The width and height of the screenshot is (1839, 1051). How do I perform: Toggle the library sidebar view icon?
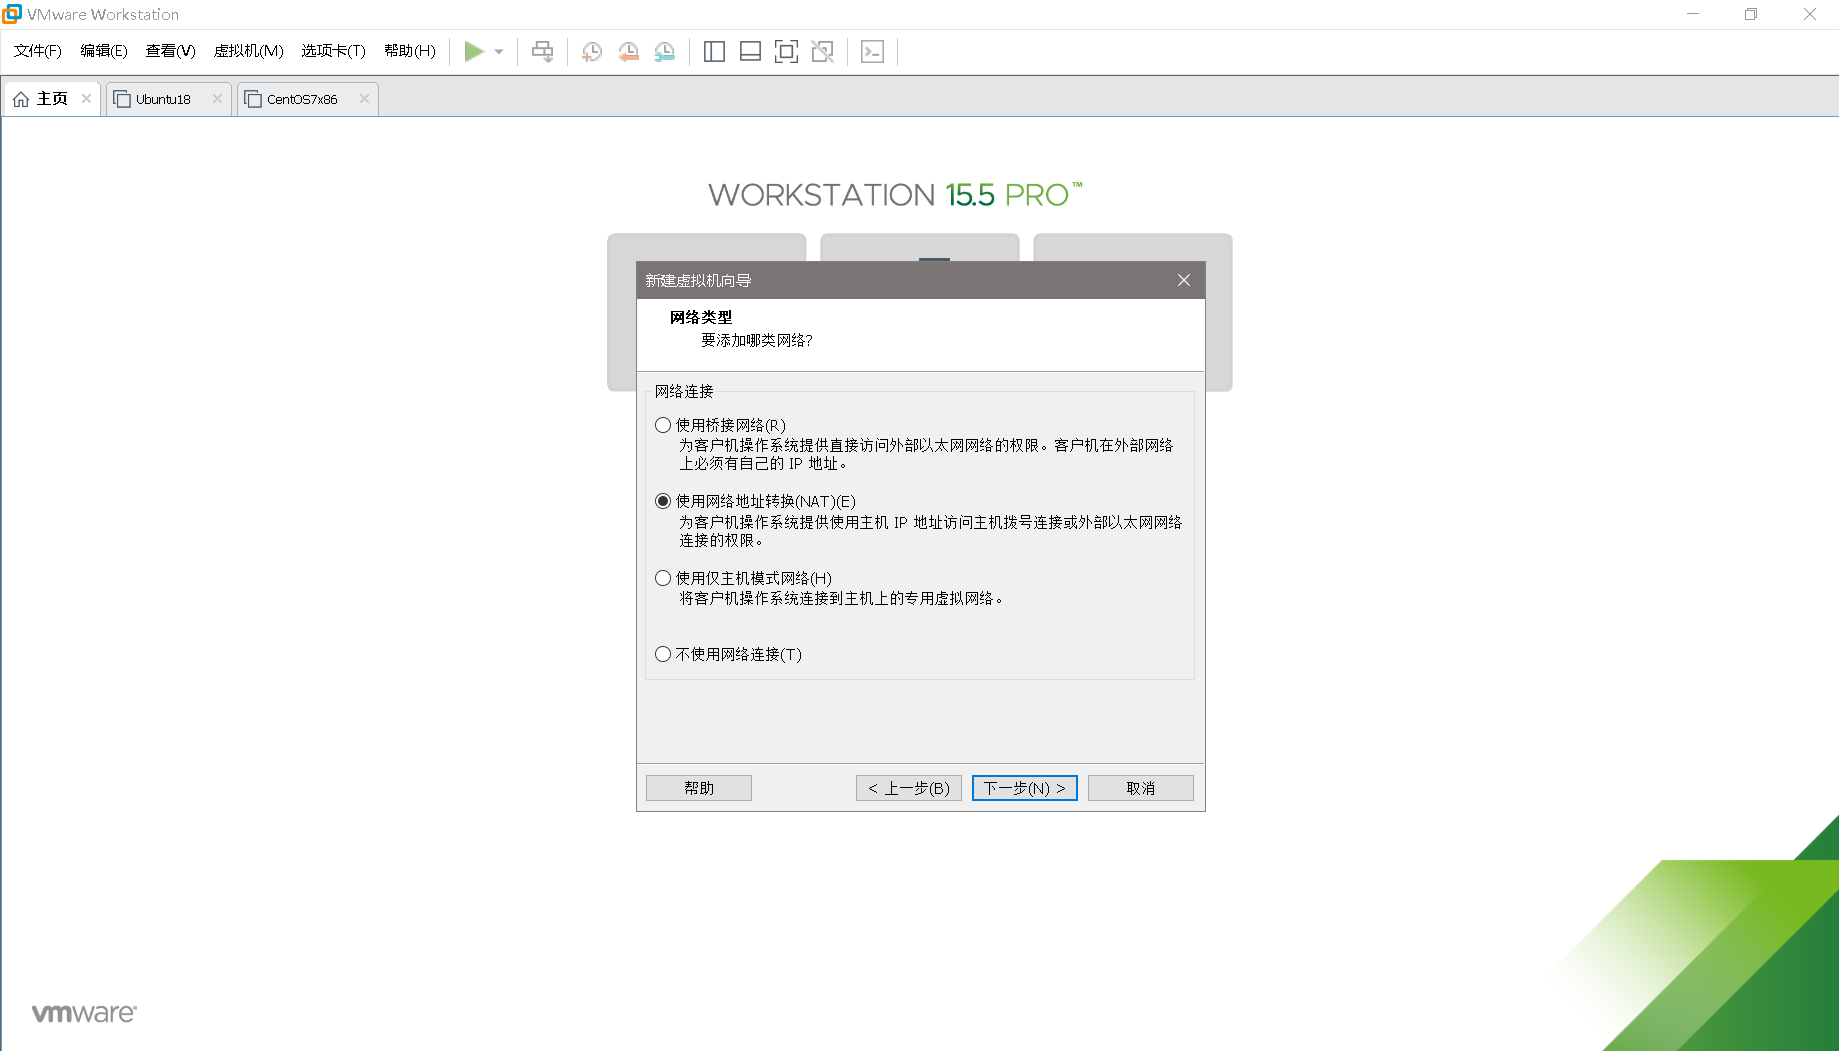(714, 52)
